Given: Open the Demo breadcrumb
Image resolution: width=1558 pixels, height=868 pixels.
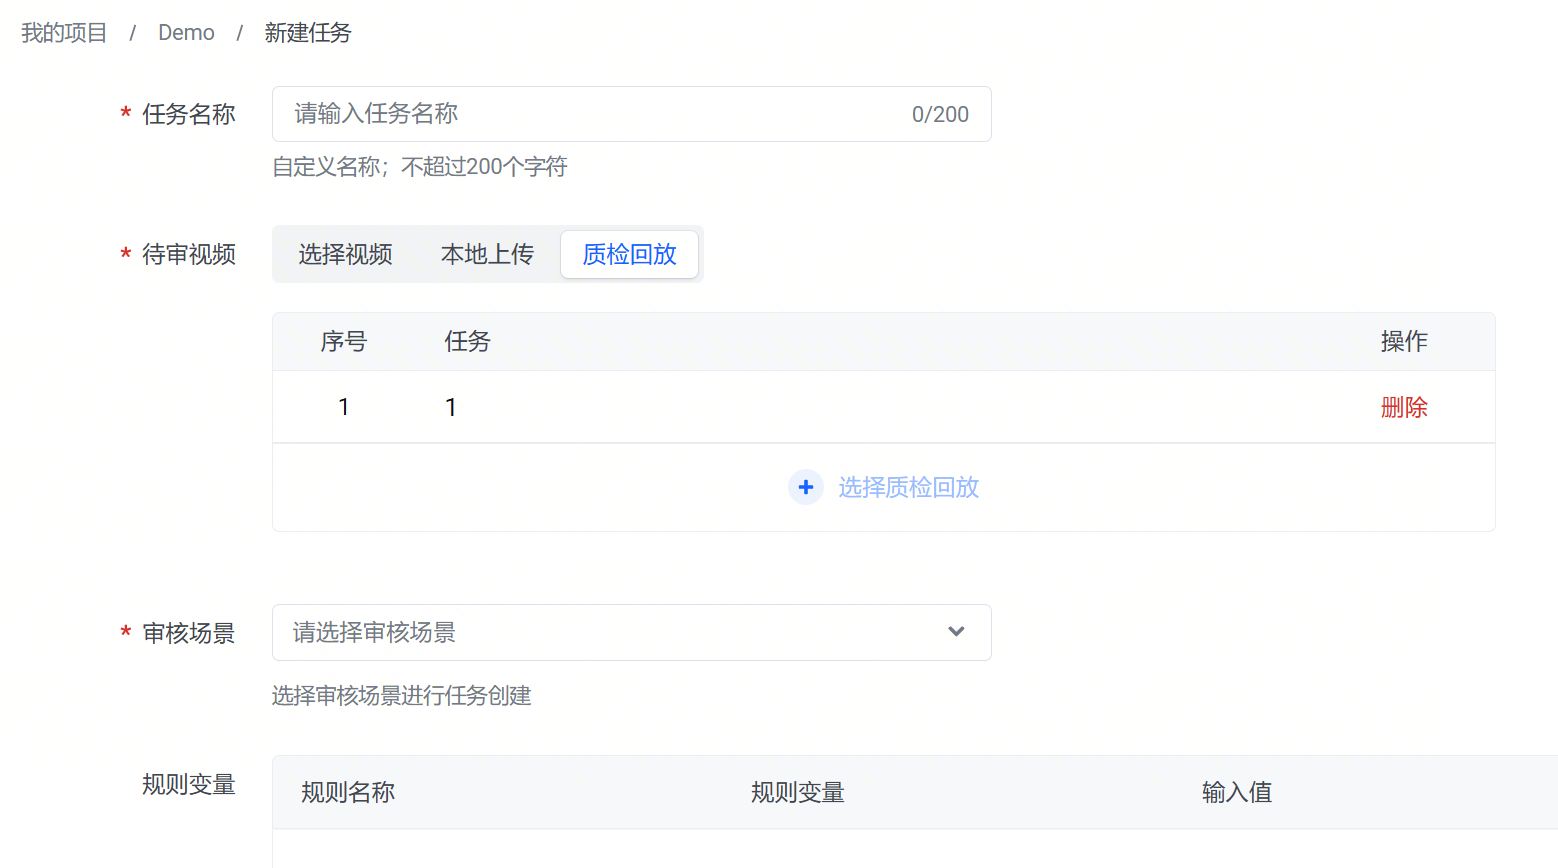Looking at the screenshot, I should tap(186, 33).
